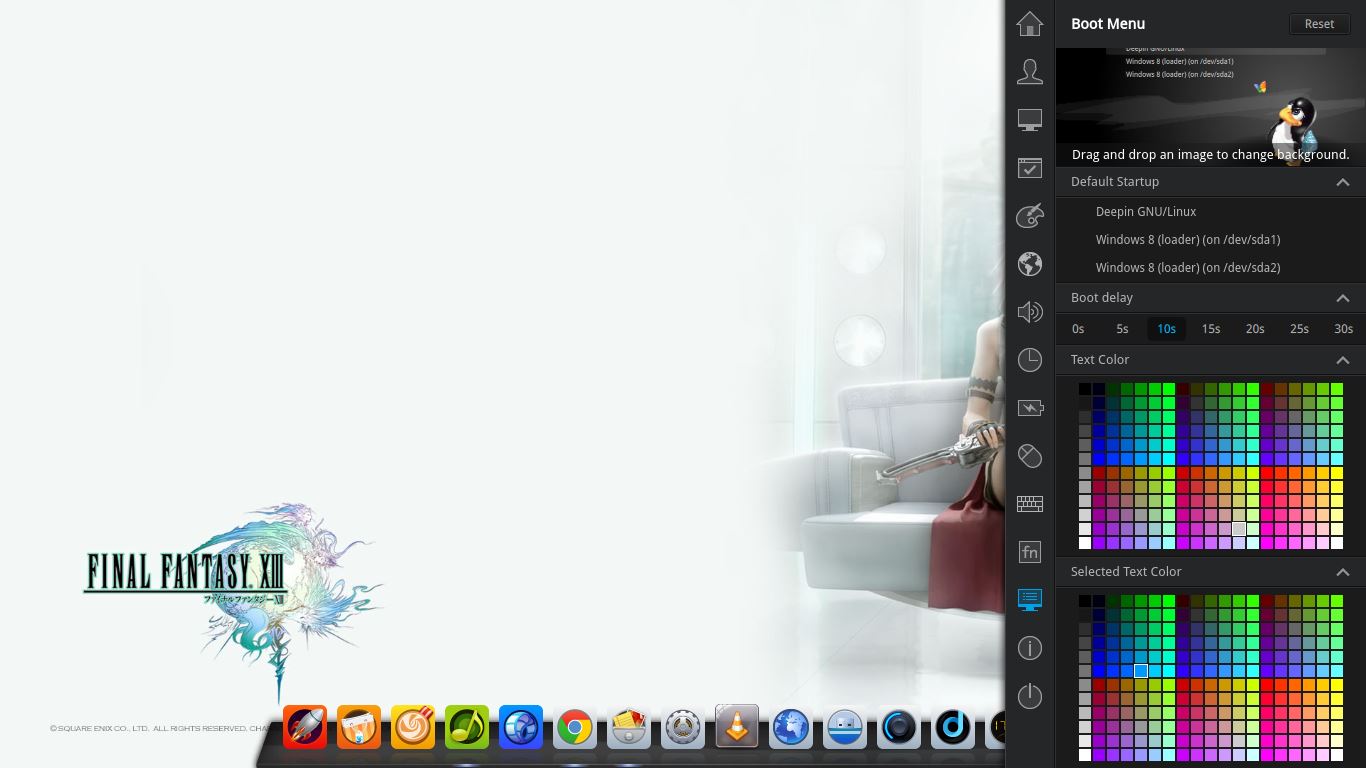Screen dimensions: 1366x768
Task: Open the System Information icon
Action: tap(1030, 648)
